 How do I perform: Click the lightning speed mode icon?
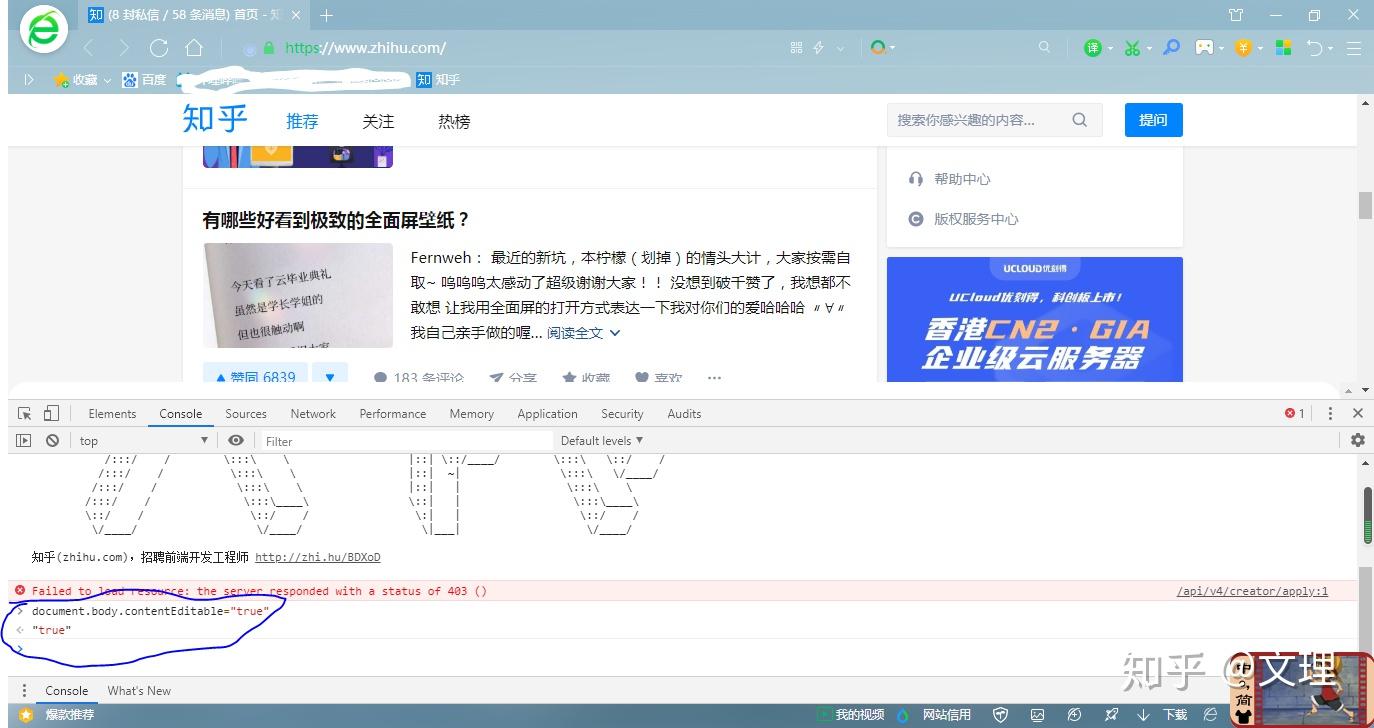coord(819,47)
